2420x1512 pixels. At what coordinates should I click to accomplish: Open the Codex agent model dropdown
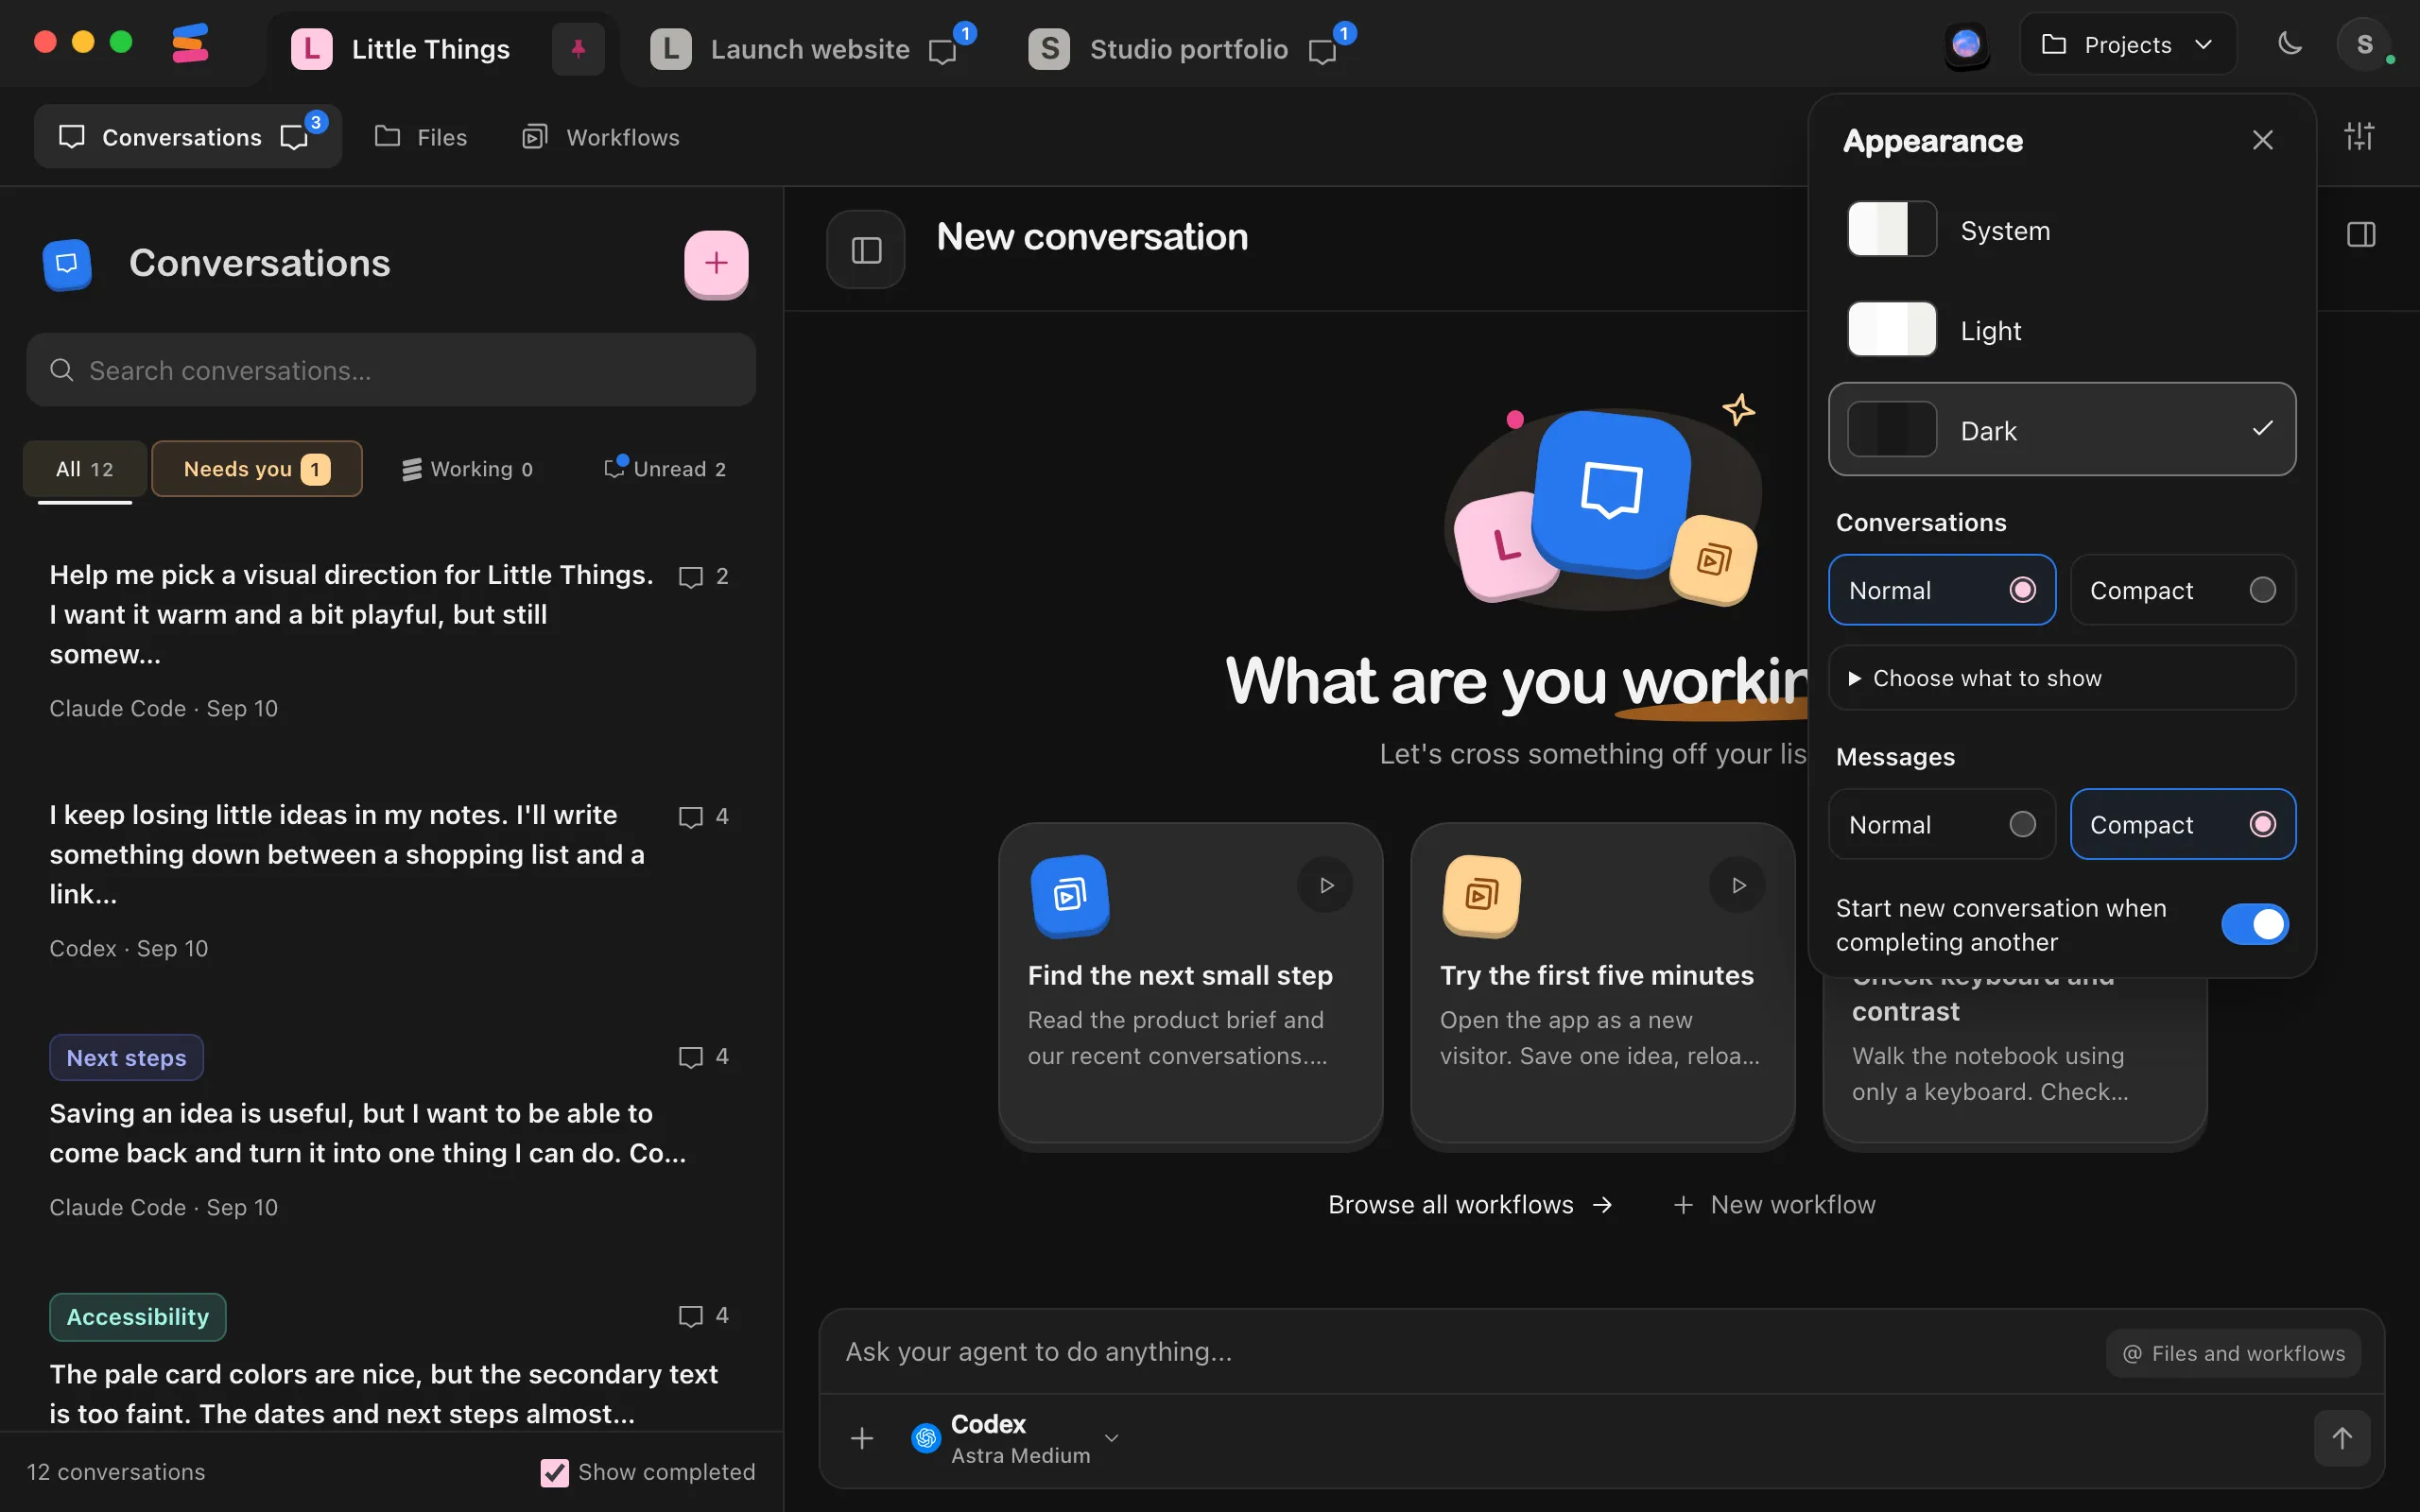pyautogui.click(x=1015, y=1438)
